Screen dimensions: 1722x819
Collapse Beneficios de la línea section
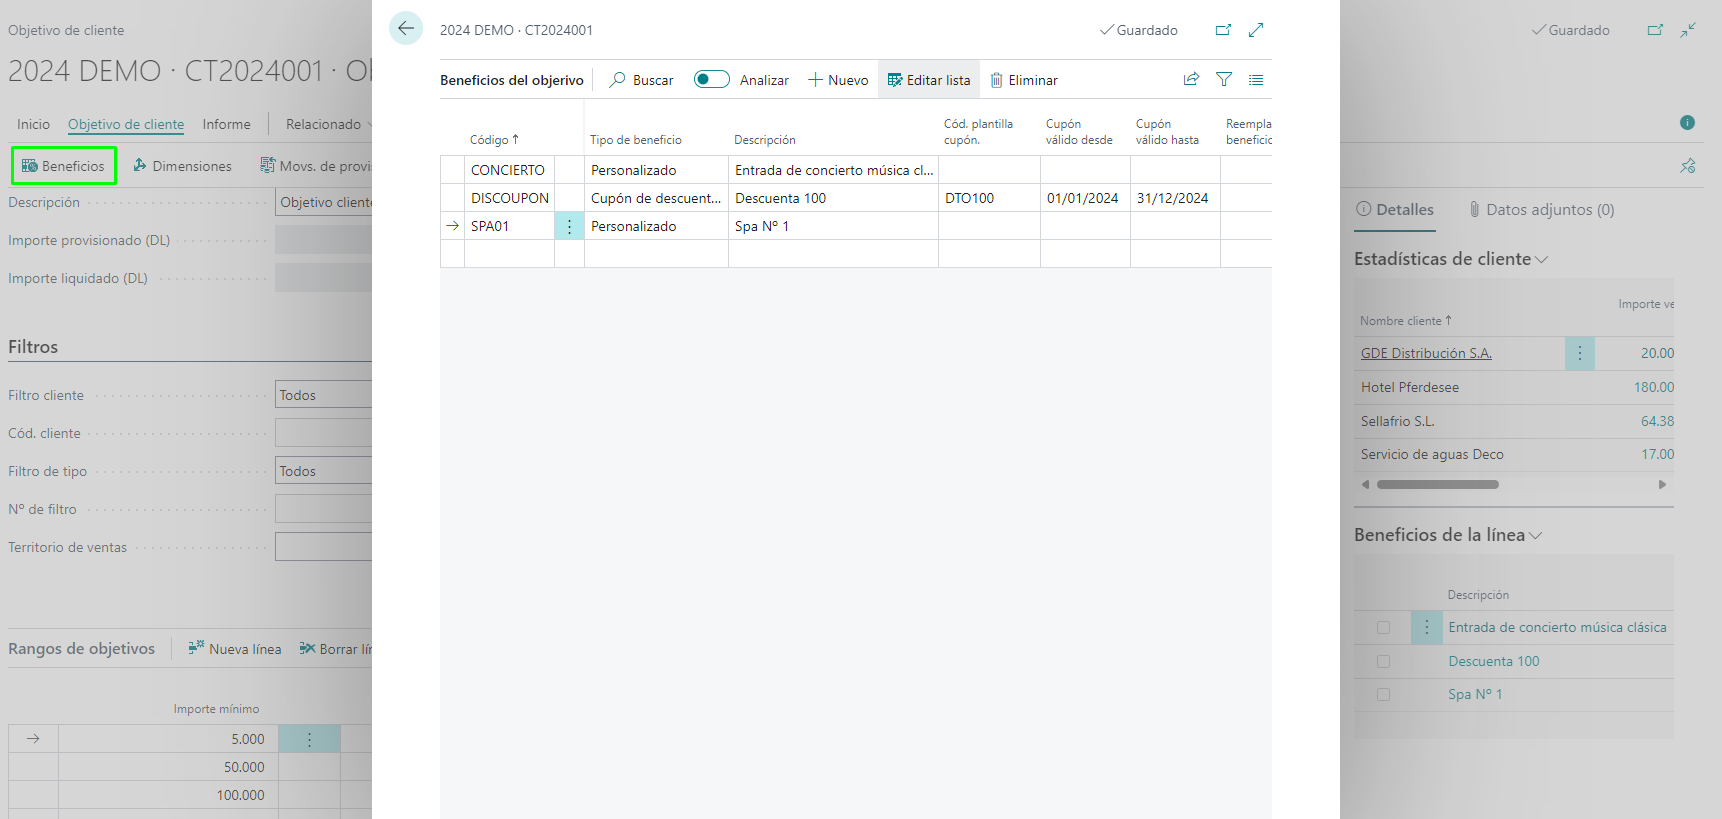tap(1448, 535)
